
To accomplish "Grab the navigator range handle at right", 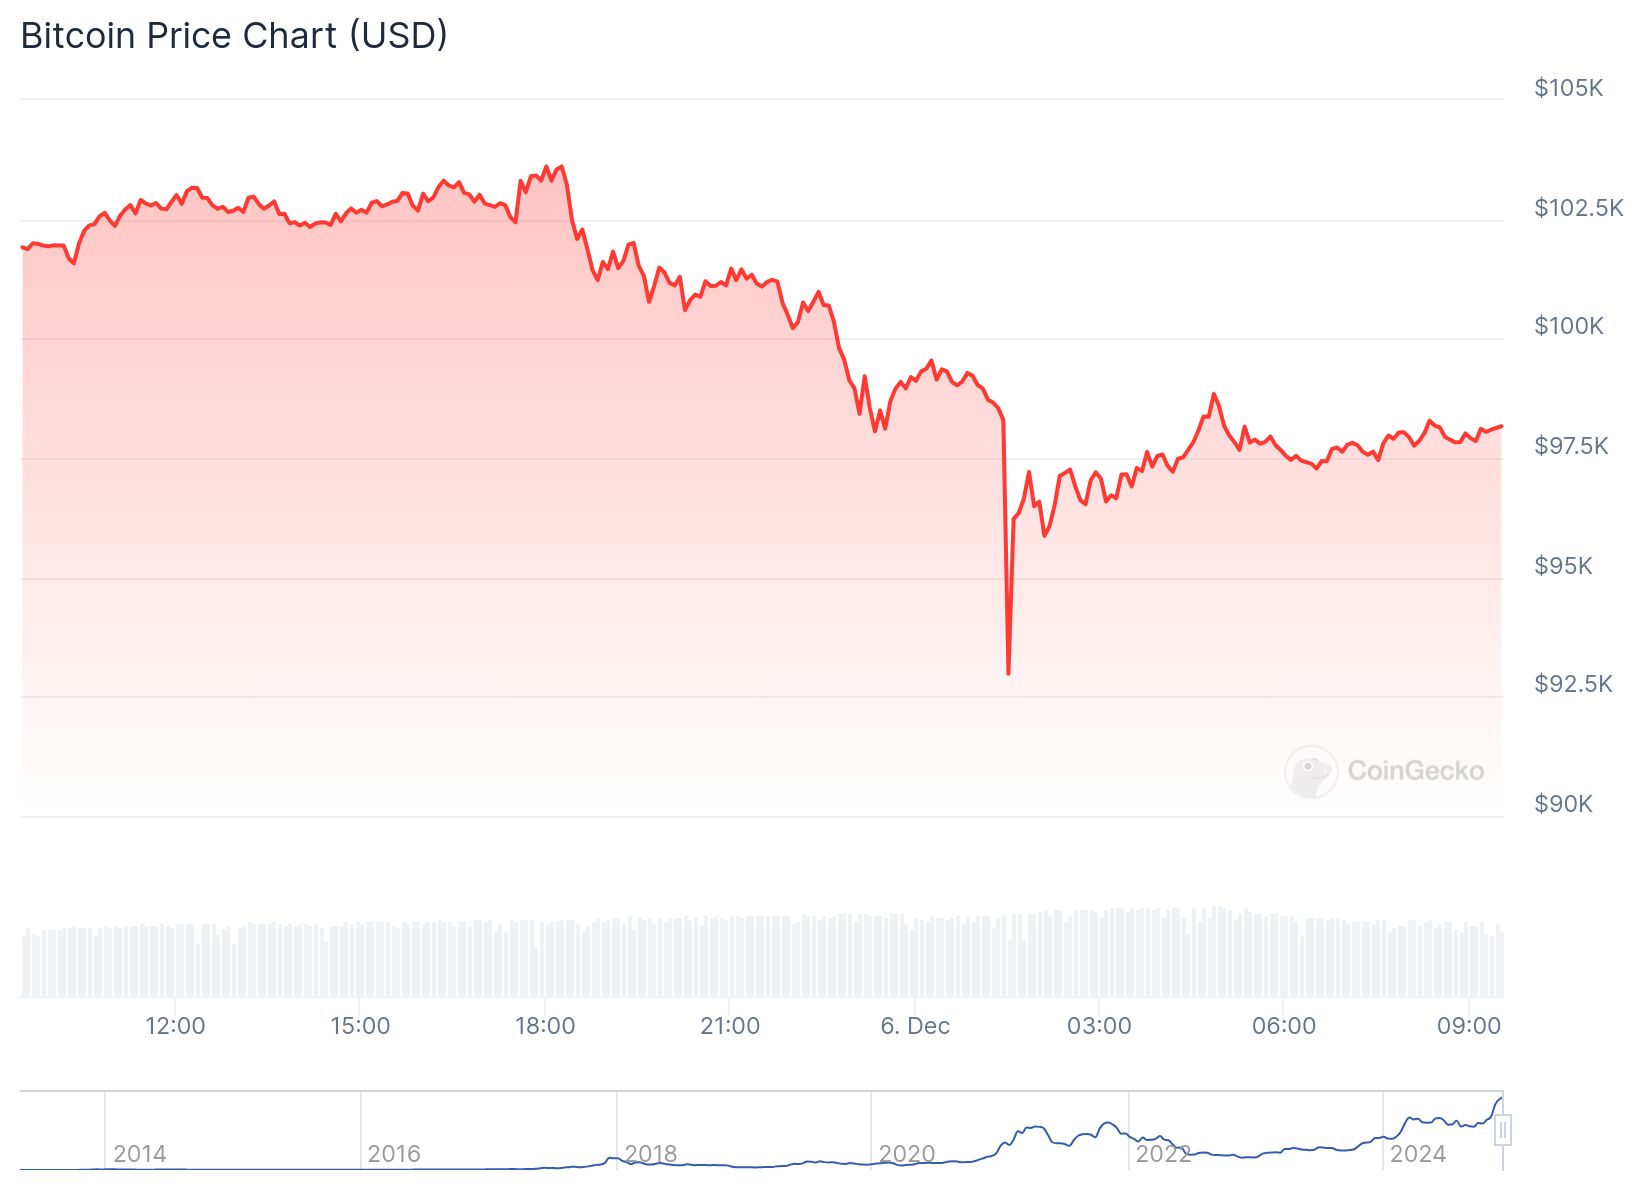I will point(1502,1131).
